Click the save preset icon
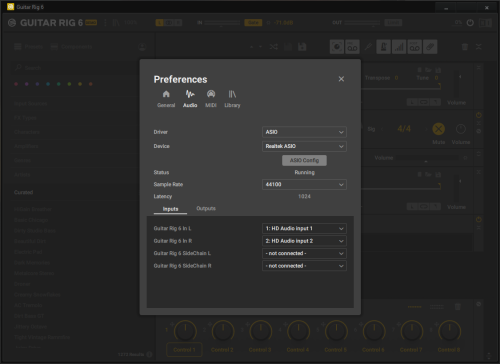Image resolution: width=500 pixels, height=364 pixels. (x=288, y=47)
